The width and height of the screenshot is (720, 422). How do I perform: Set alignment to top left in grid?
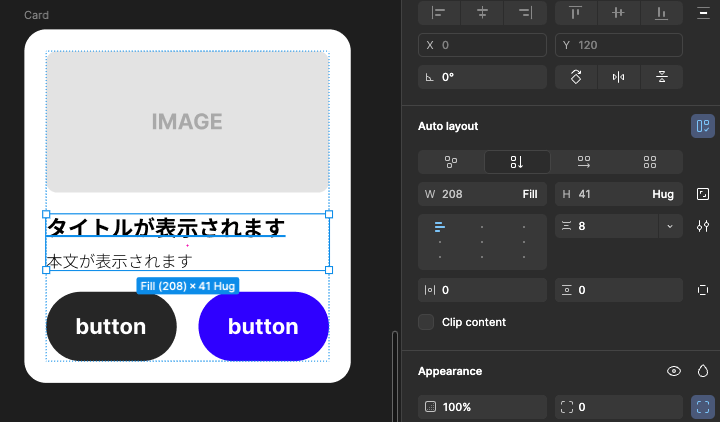pos(439,226)
